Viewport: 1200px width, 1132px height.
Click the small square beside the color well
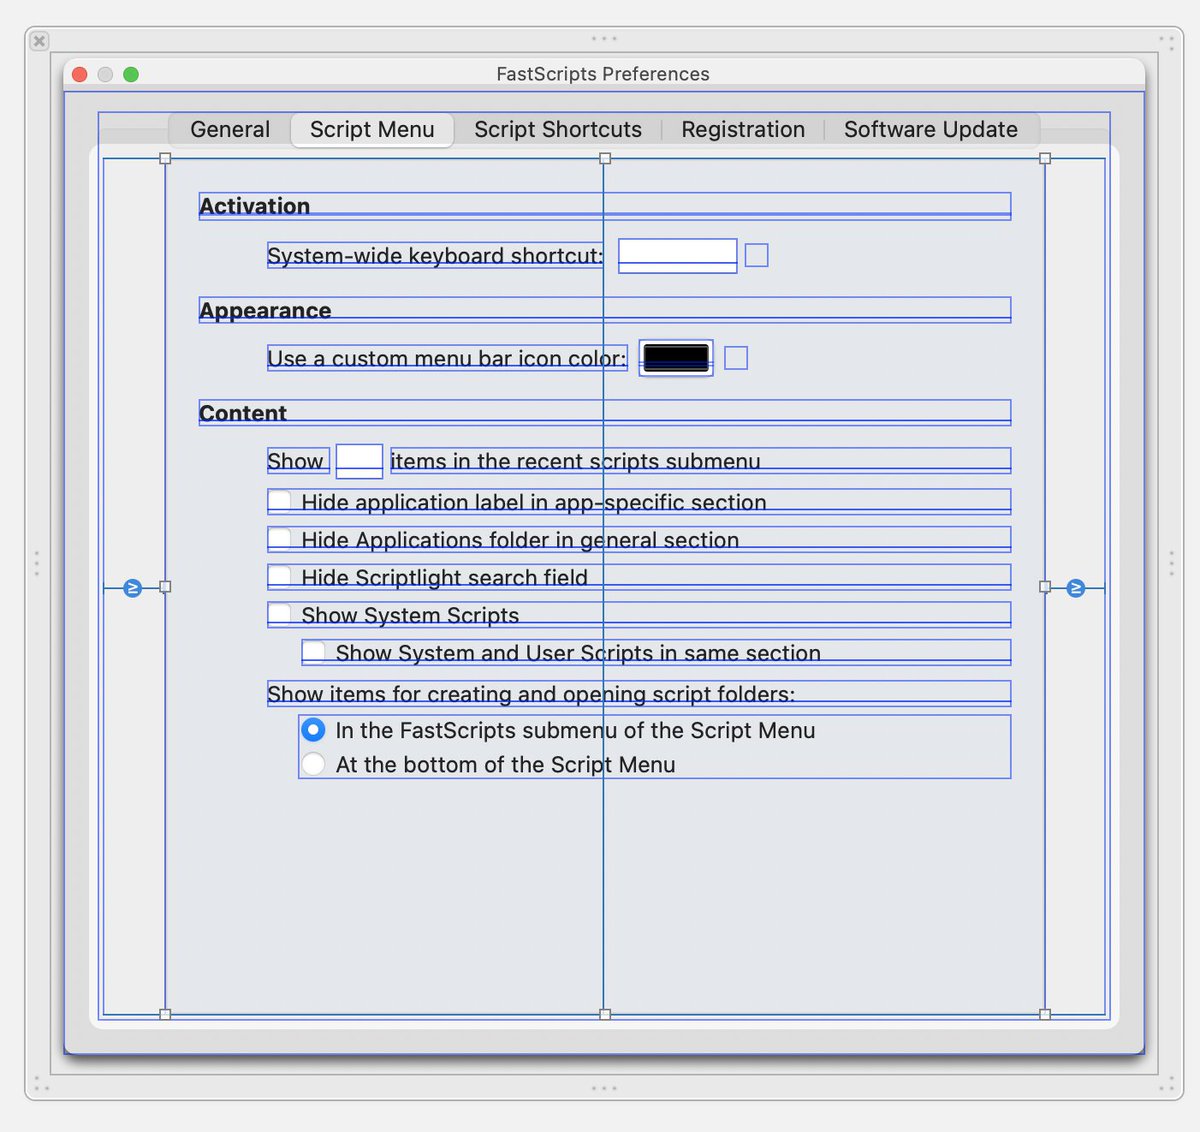736,358
